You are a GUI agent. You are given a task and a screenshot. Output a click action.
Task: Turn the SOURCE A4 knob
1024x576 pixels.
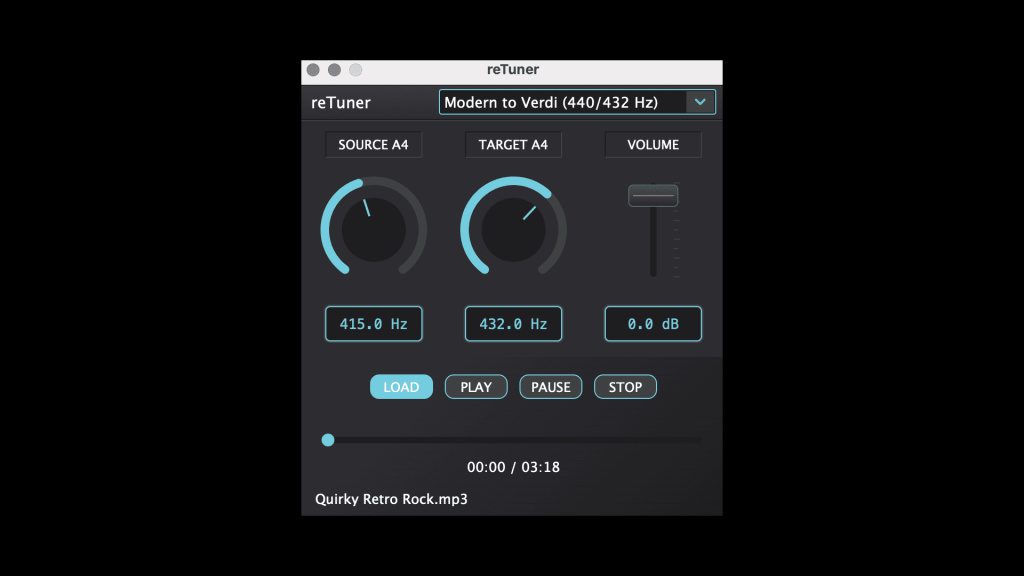(x=373, y=229)
